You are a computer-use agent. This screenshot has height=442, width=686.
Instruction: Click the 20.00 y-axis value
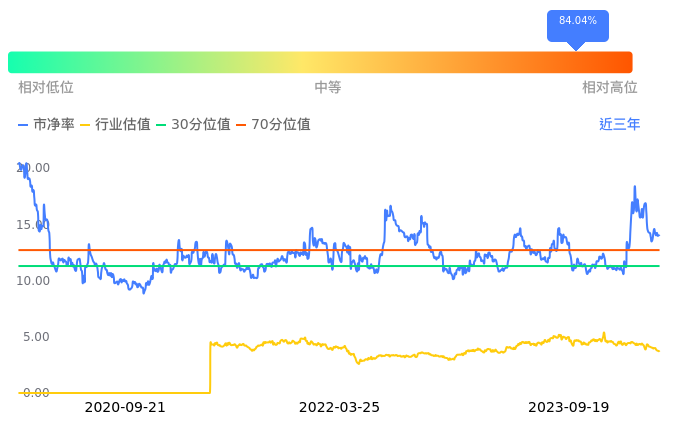(x=34, y=168)
